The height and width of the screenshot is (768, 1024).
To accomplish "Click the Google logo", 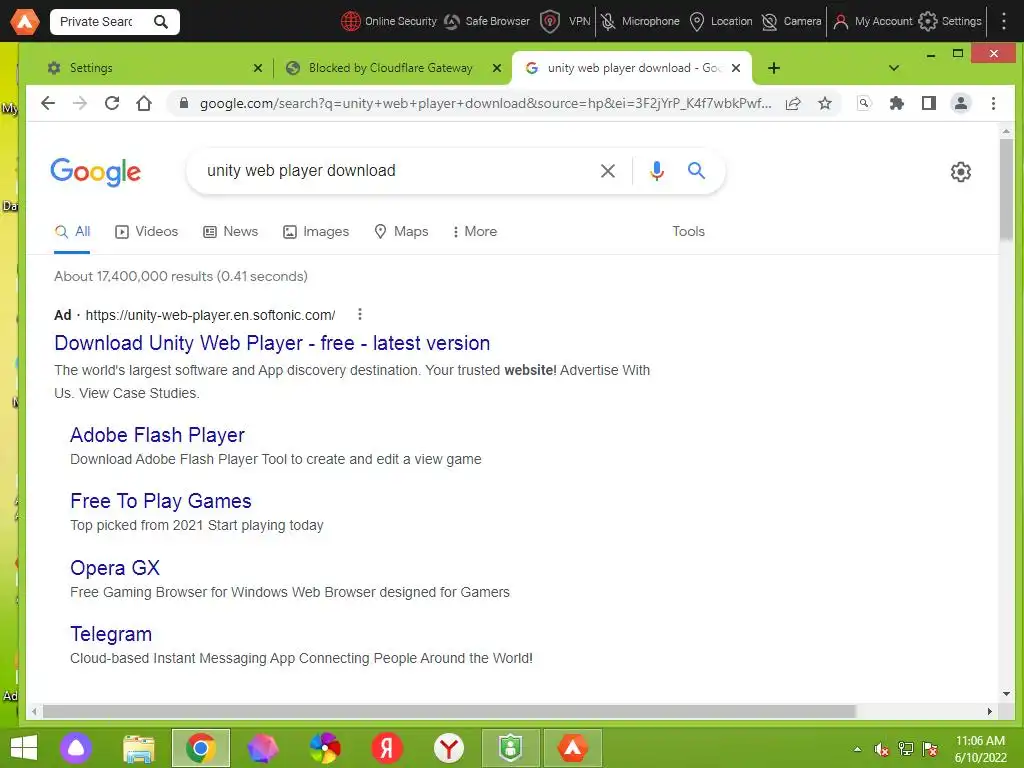I will (x=95, y=172).
